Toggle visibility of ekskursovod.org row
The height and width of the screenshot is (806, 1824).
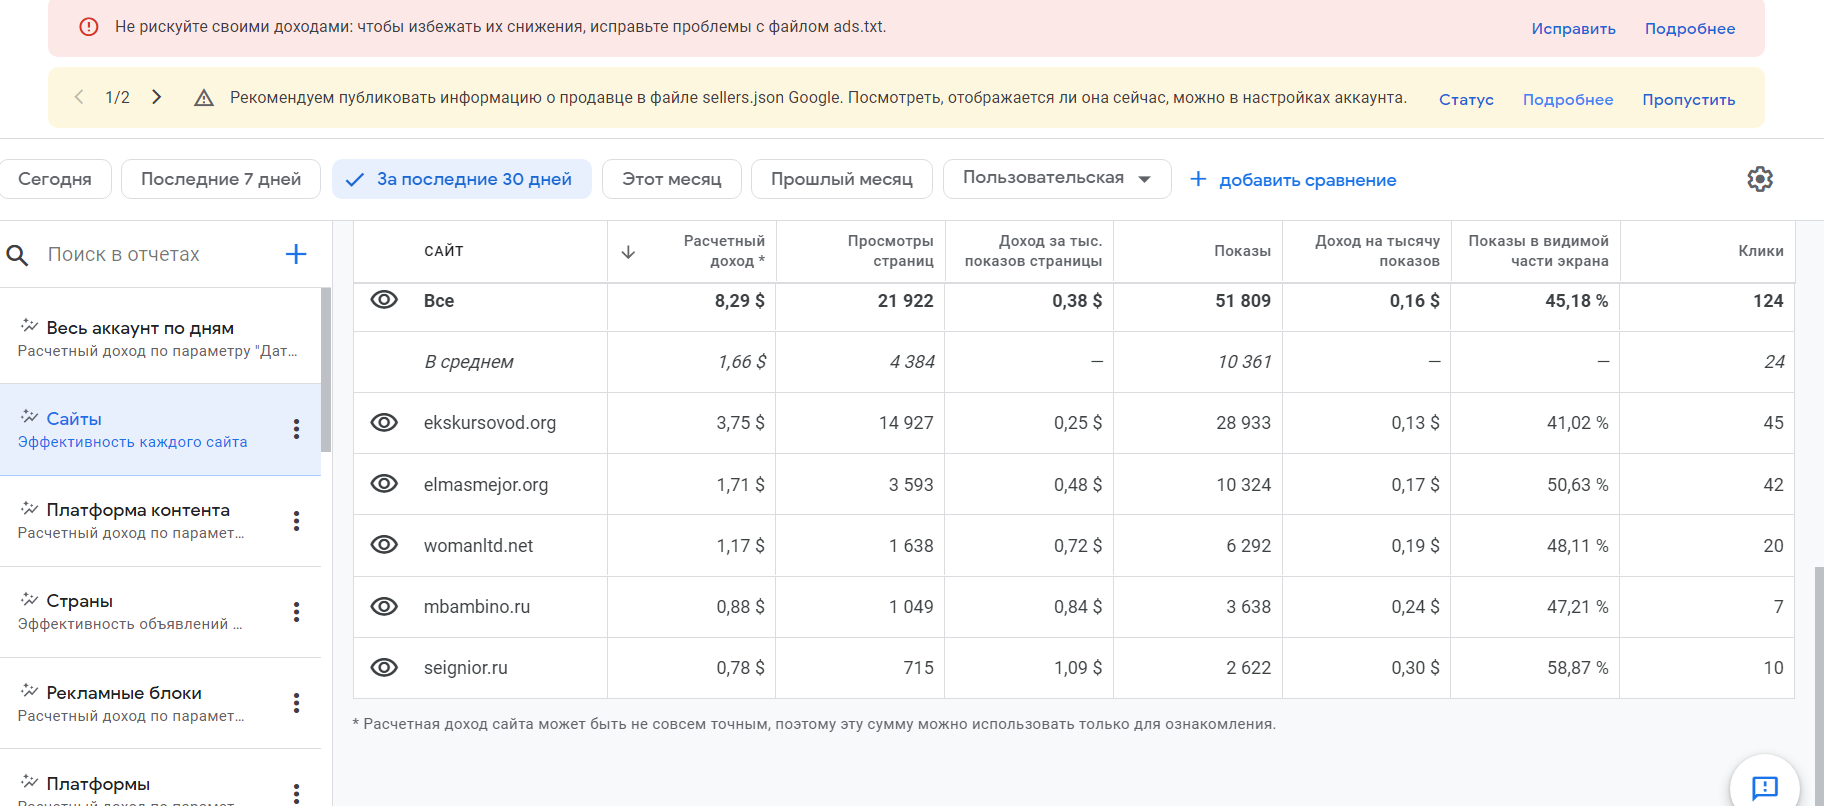pyautogui.click(x=384, y=423)
